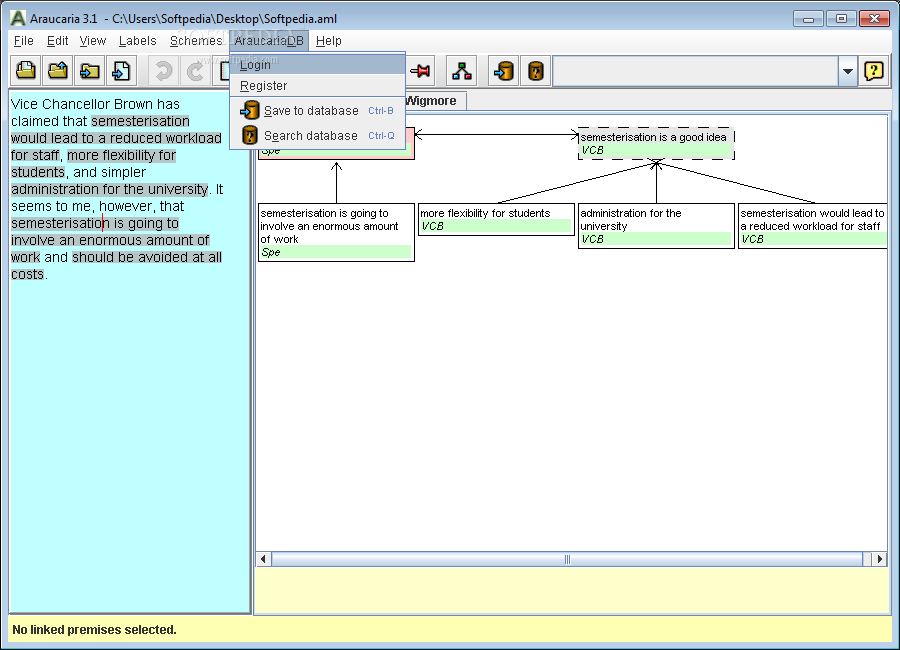The image size is (900, 650).
Task: Select the 'reduced workload for staff' node
Action: pyautogui.click(x=813, y=226)
